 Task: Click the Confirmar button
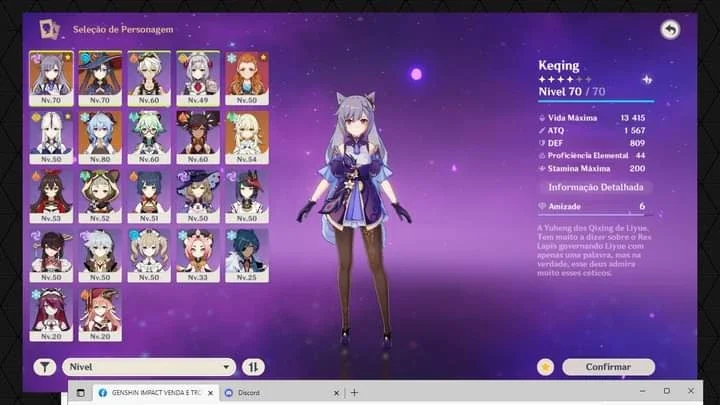(x=608, y=367)
